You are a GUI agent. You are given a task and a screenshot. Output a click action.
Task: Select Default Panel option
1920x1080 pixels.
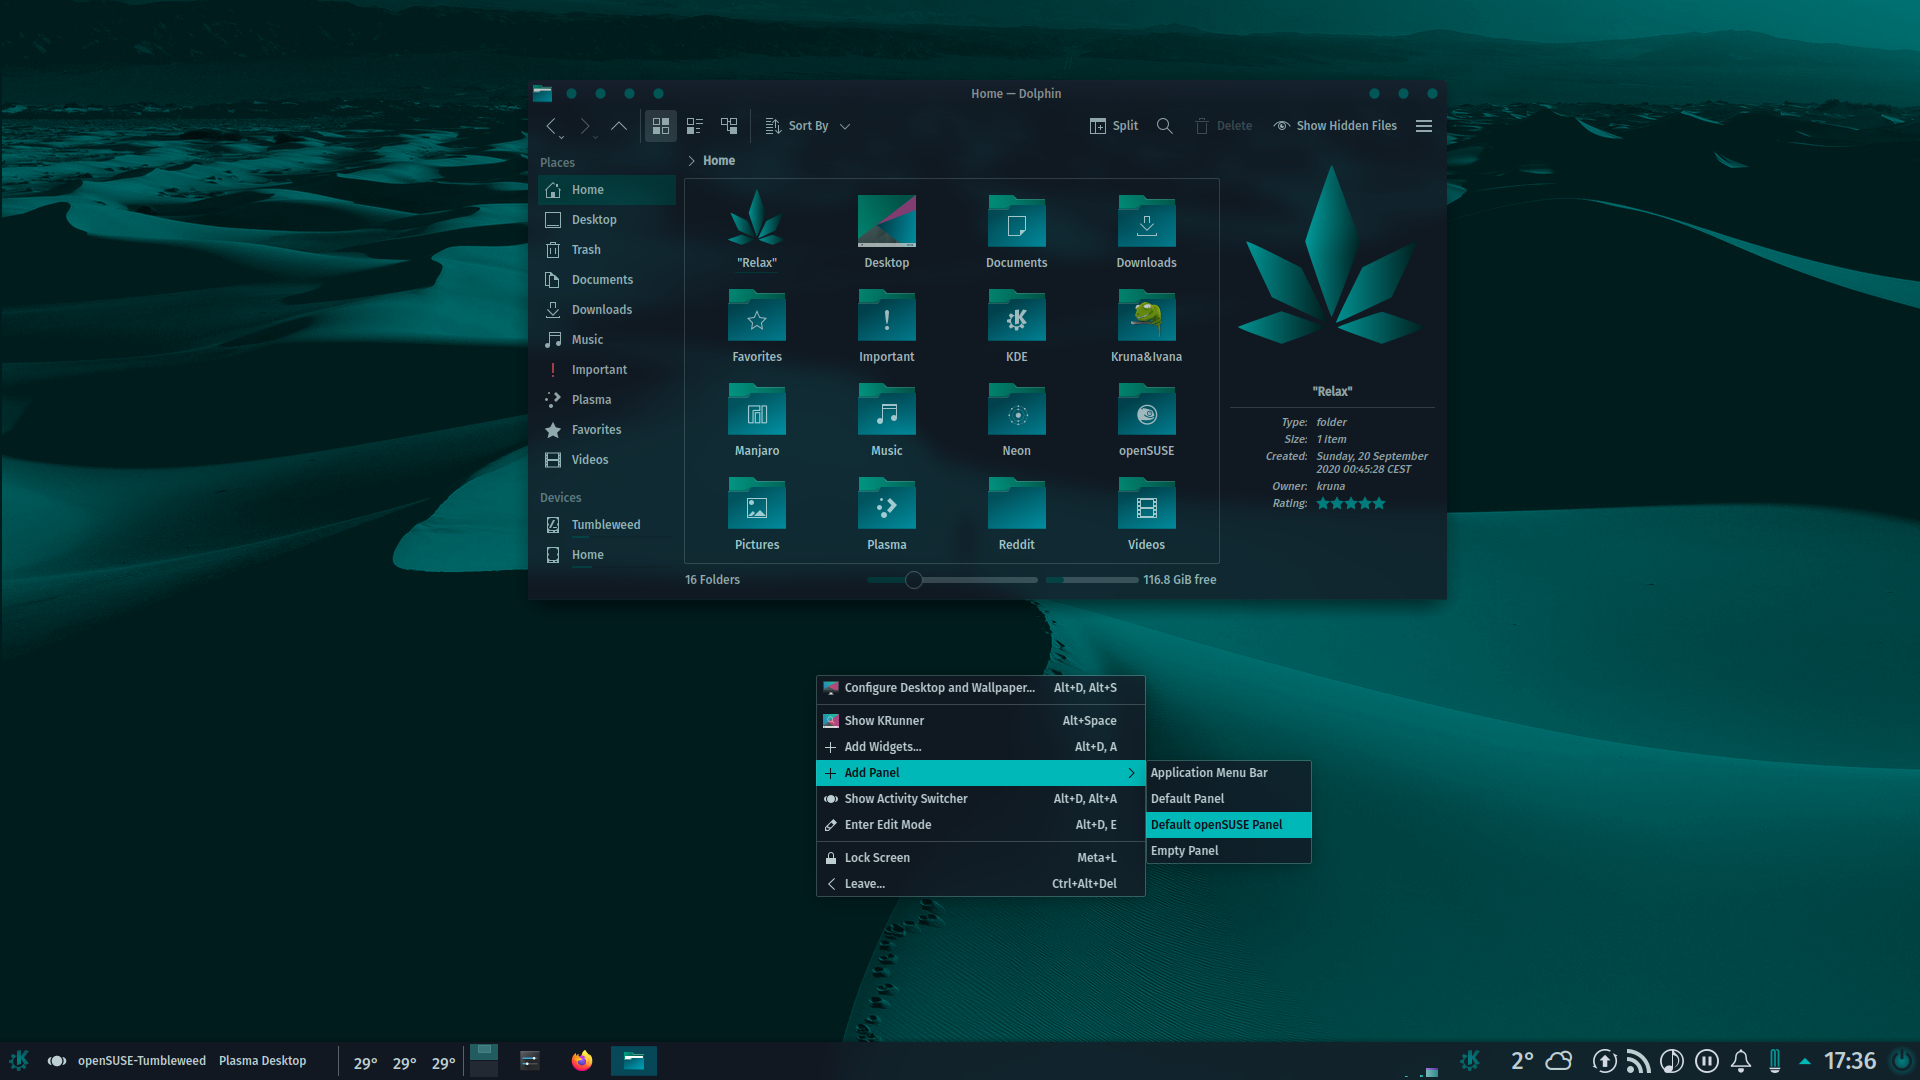[x=1228, y=799]
